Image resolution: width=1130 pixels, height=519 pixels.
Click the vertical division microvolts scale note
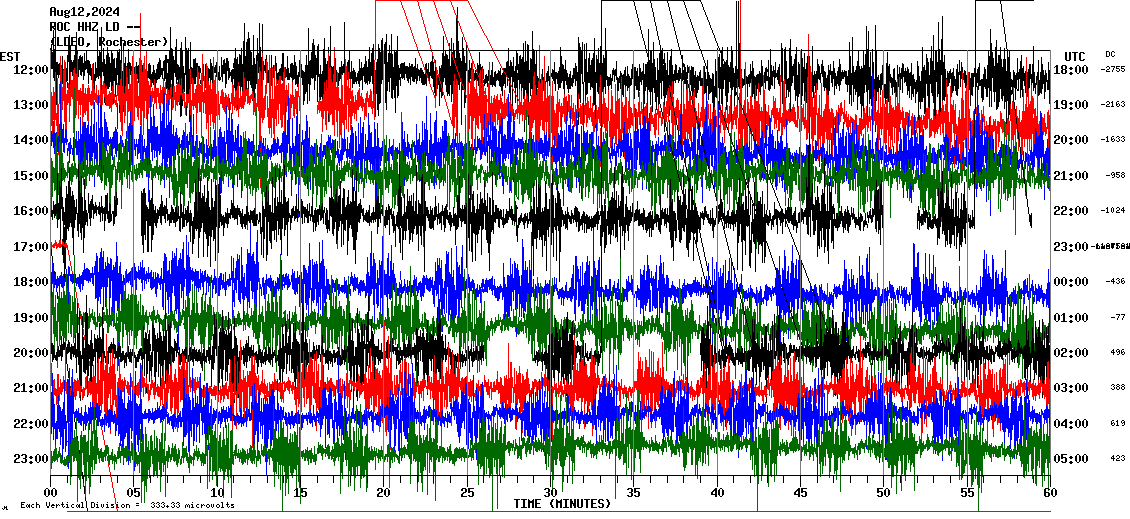pyautogui.click(x=128, y=505)
